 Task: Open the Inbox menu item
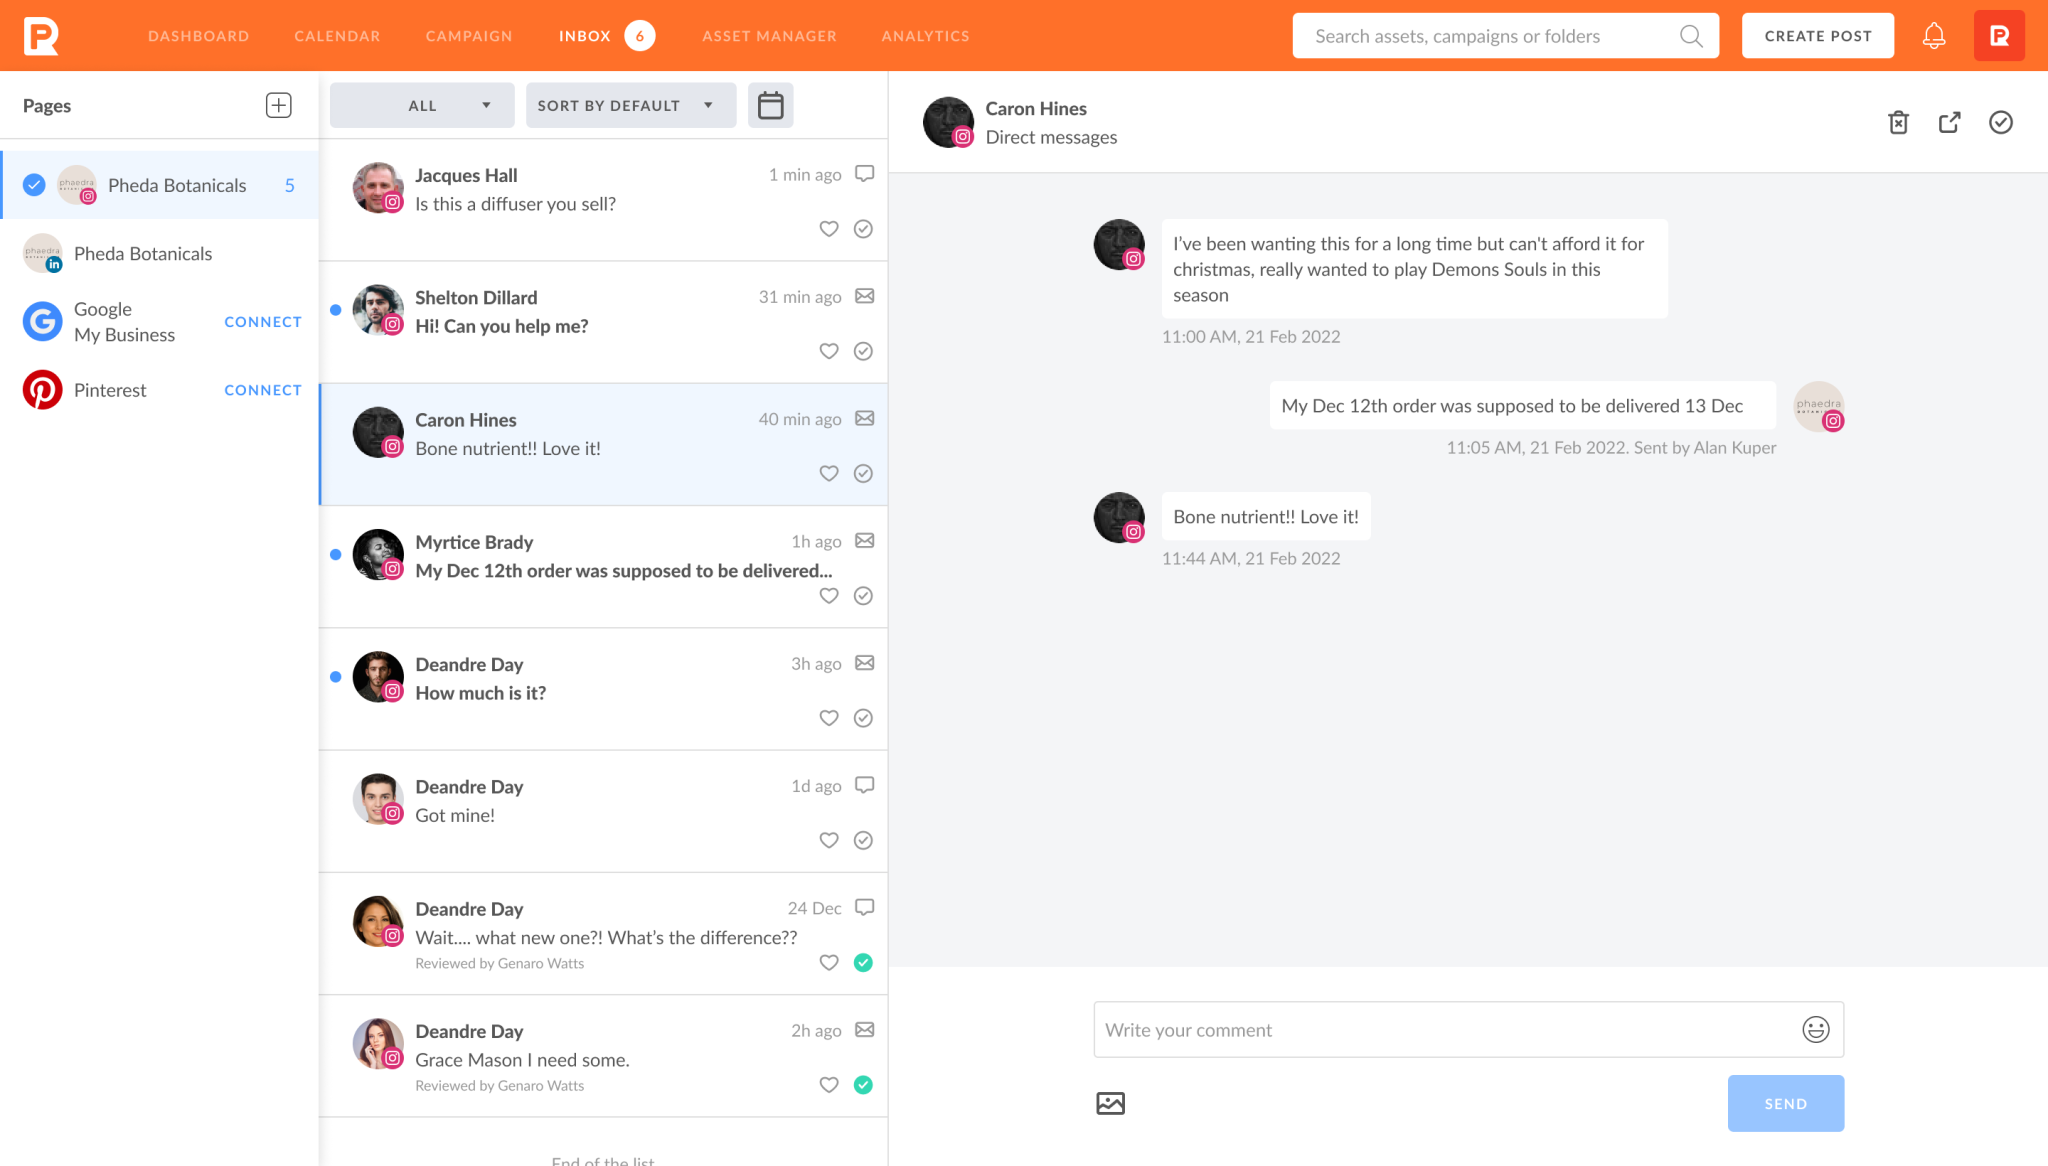coord(584,35)
